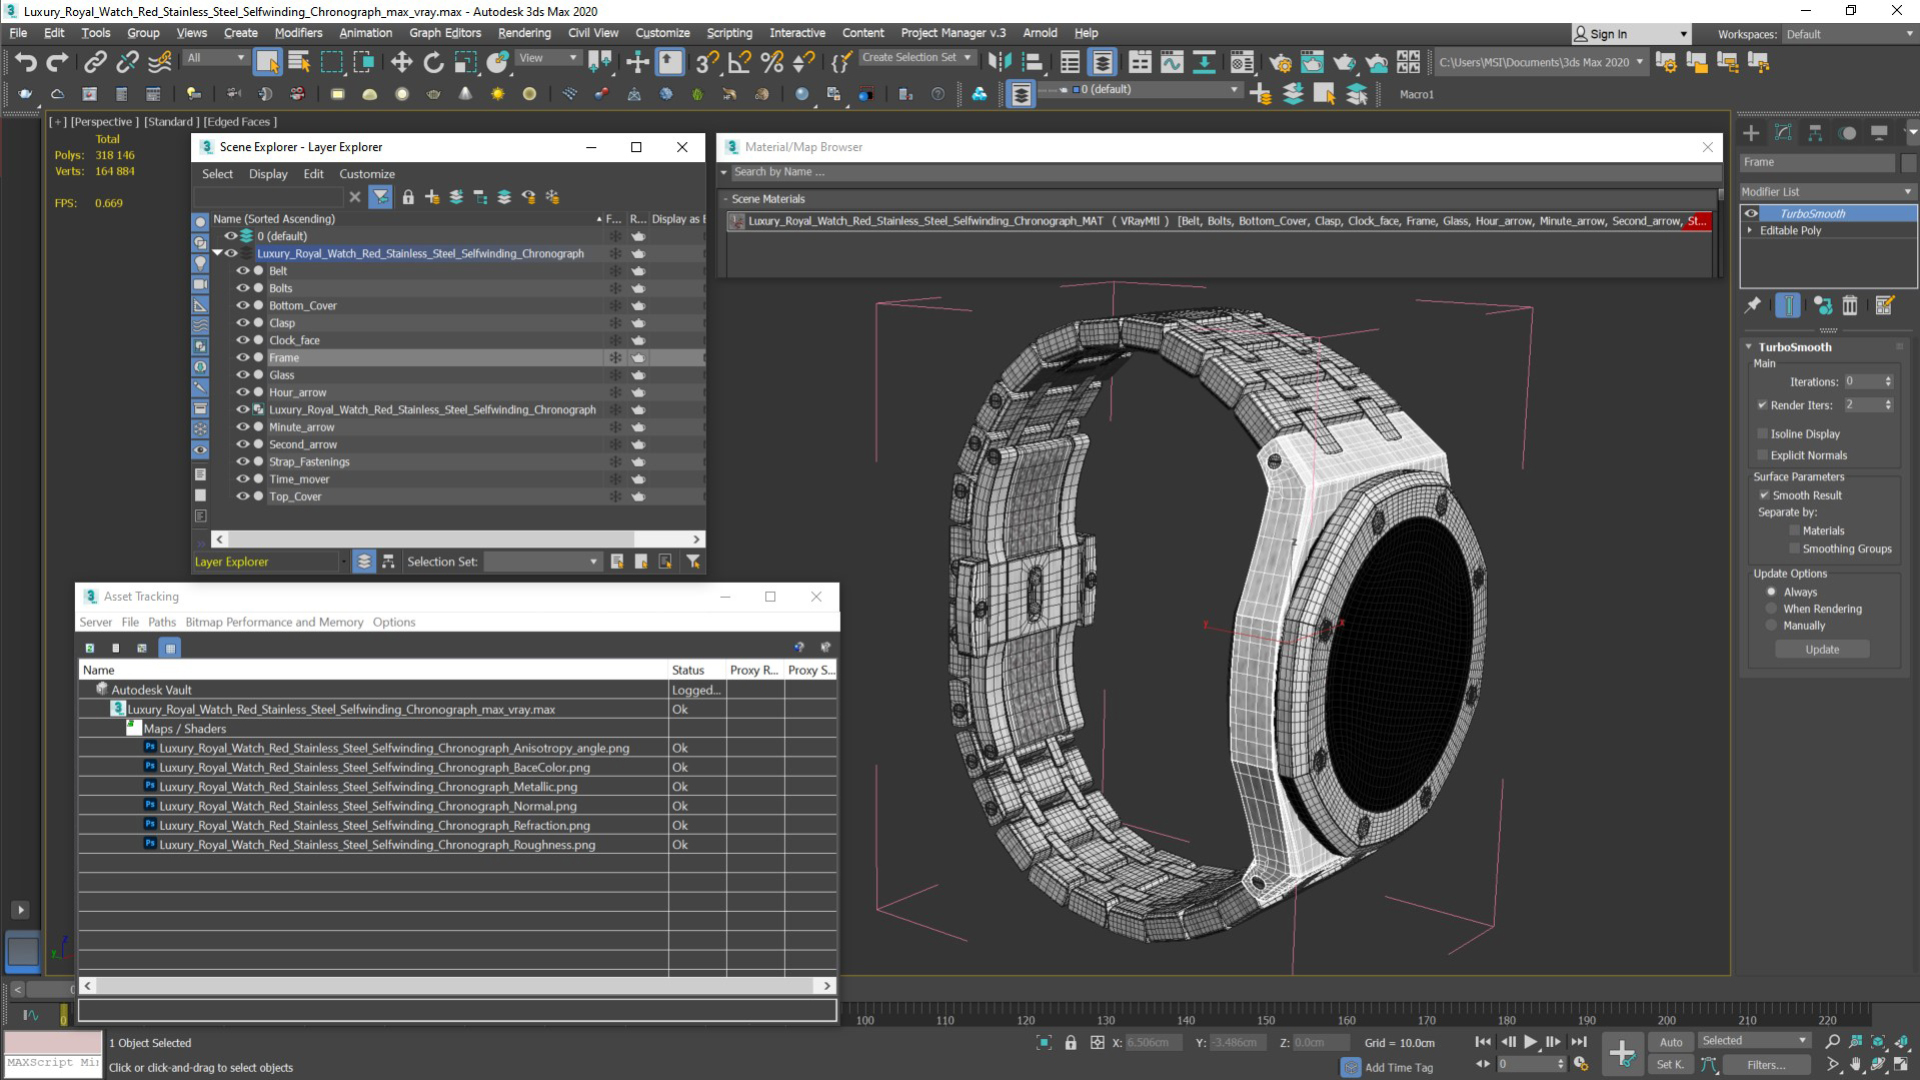Screen dimensions: 1920x1080
Task: Open the Graph Editors menu
Action: pyautogui.click(x=445, y=33)
